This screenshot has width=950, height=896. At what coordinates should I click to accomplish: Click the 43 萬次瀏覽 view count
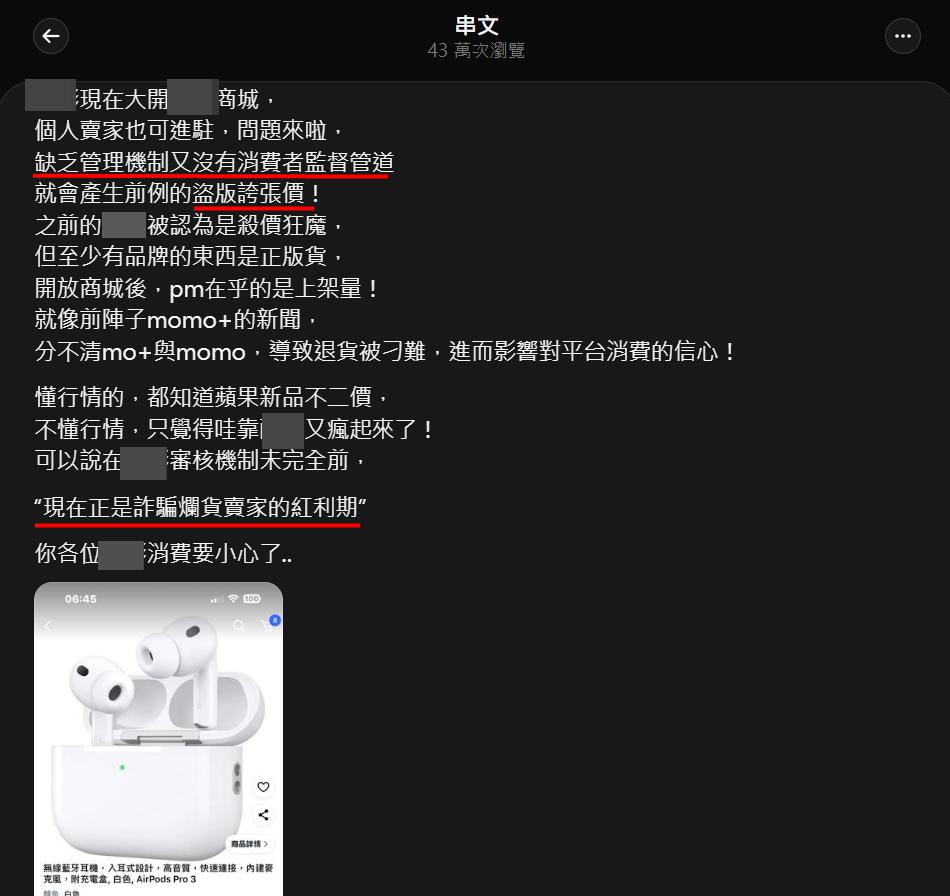(x=476, y=50)
